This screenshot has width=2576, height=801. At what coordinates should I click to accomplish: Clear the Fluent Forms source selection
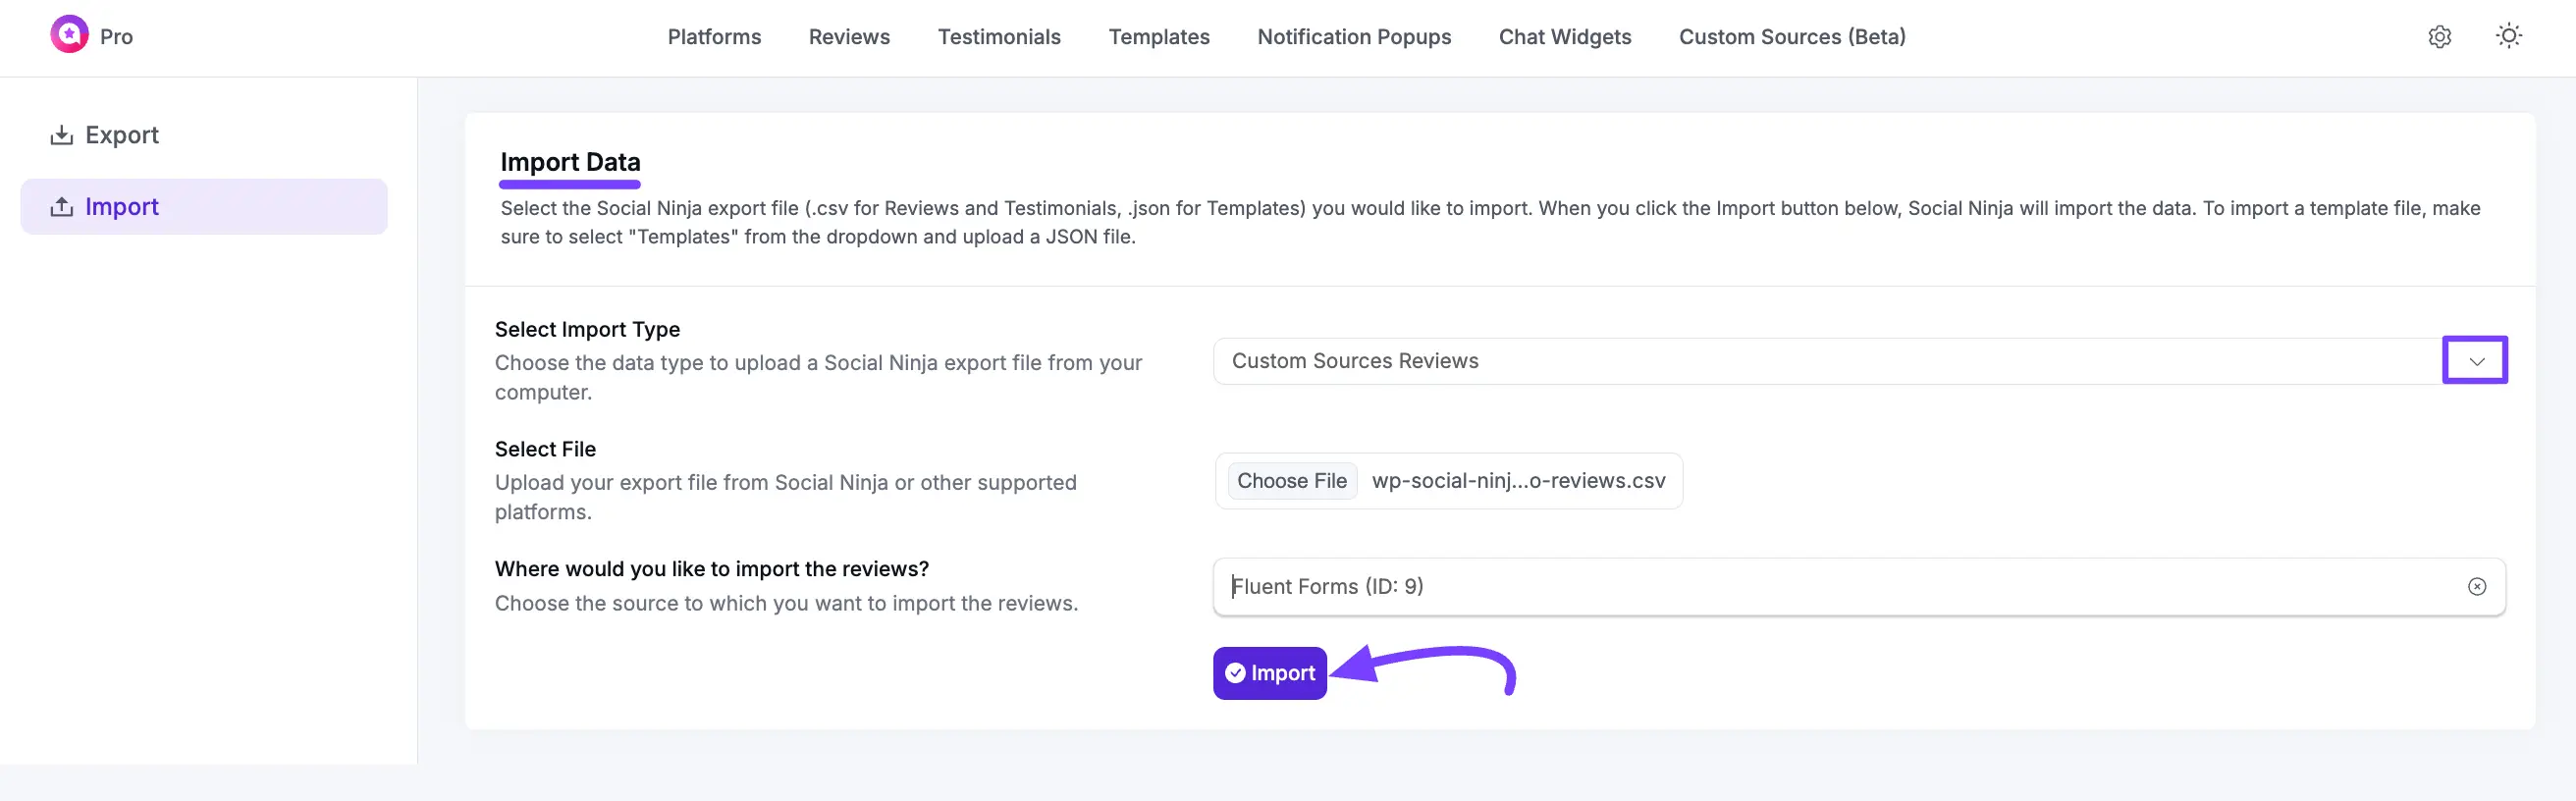coord(2476,587)
